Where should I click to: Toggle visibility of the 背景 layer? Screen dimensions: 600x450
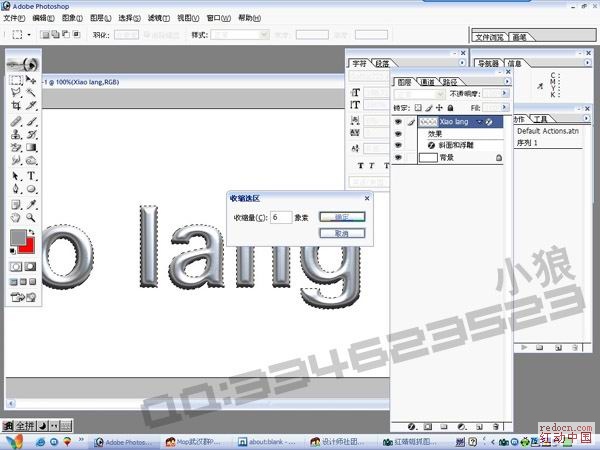(x=398, y=158)
